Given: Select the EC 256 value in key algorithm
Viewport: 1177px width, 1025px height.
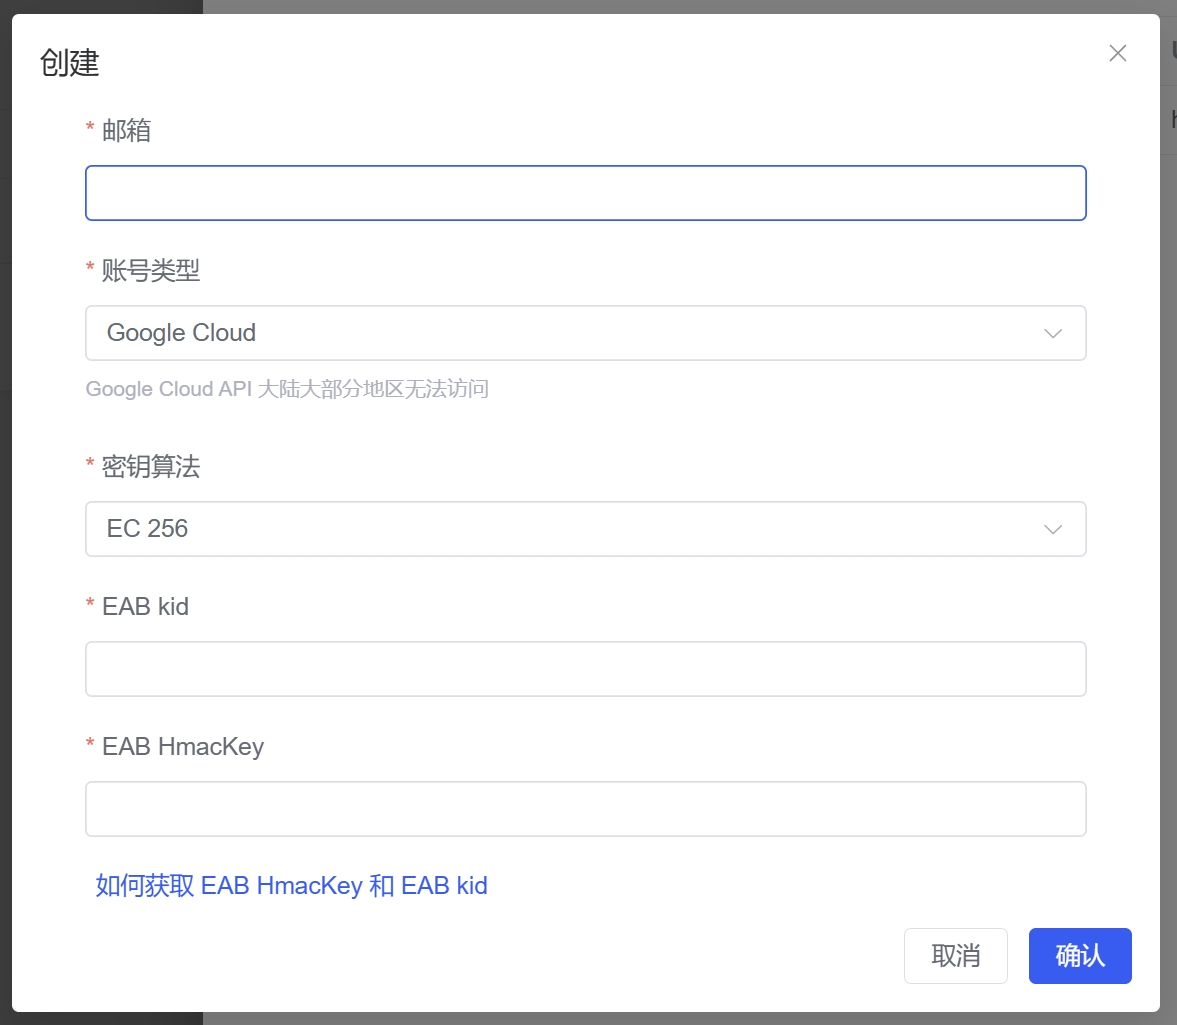Looking at the screenshot, I should 146,529.
